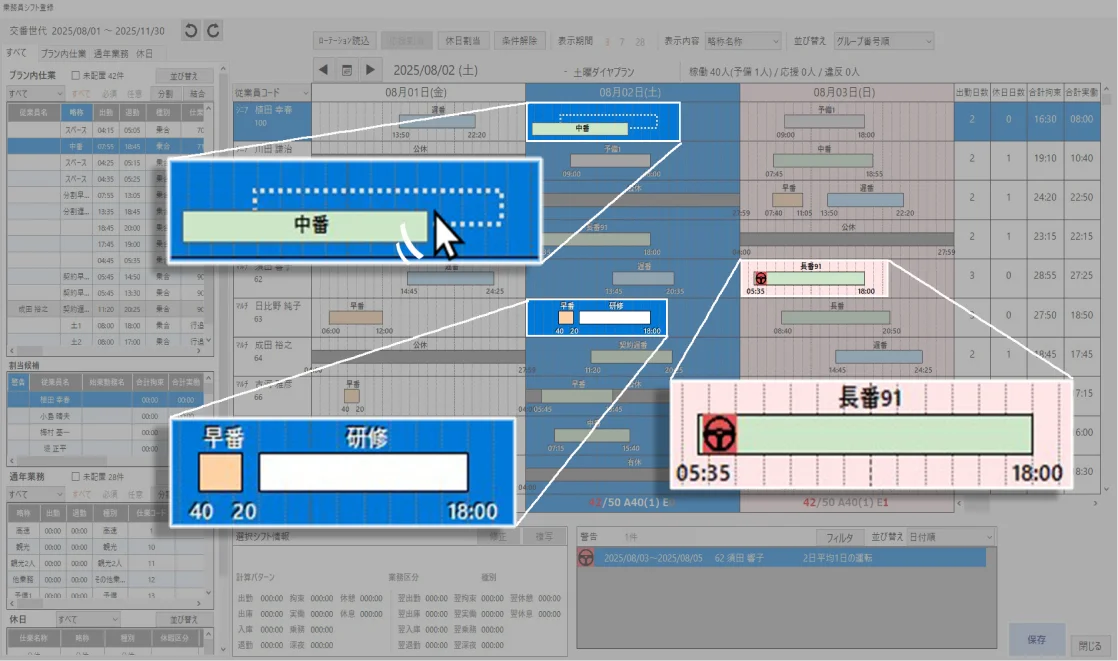
Task: Click 並び替え button in 休日 panel
Action: click(x=184, y=619)
